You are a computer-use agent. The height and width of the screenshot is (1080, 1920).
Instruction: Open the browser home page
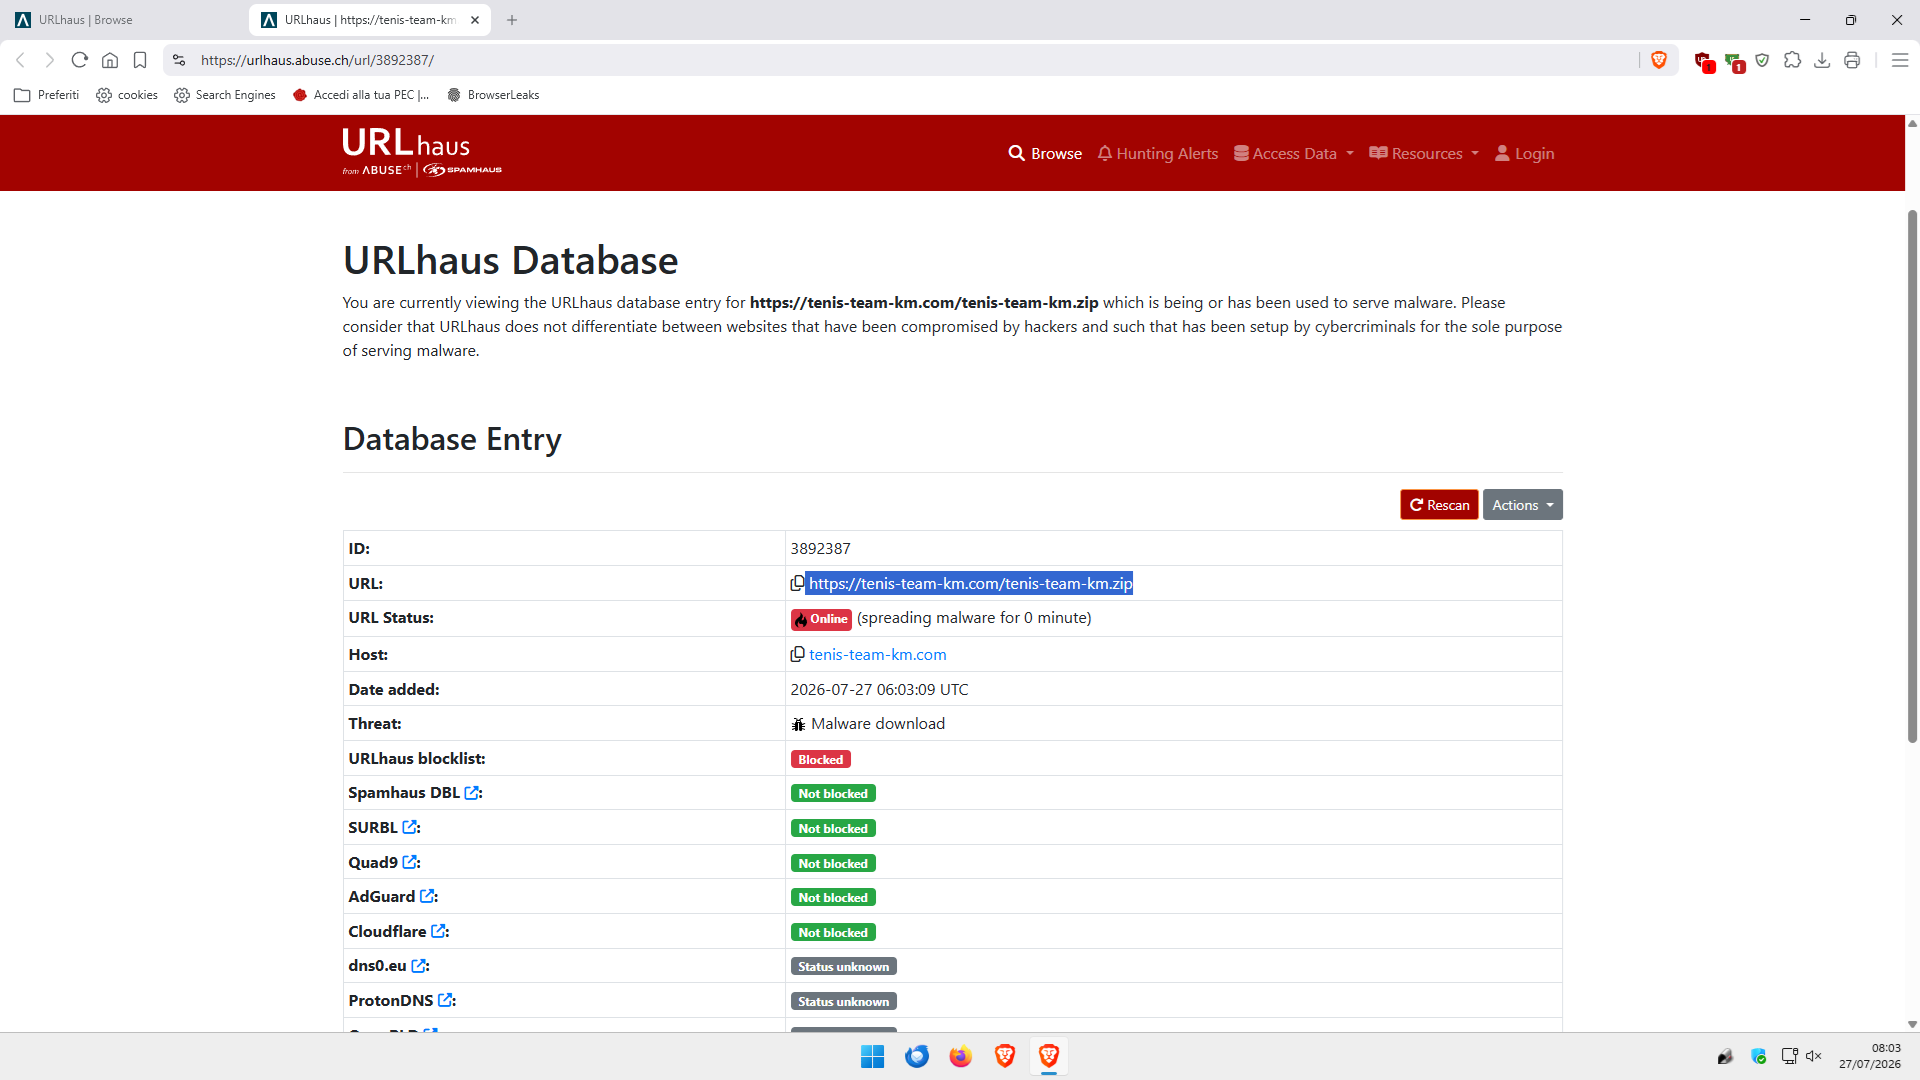click(x=110, y=60)
